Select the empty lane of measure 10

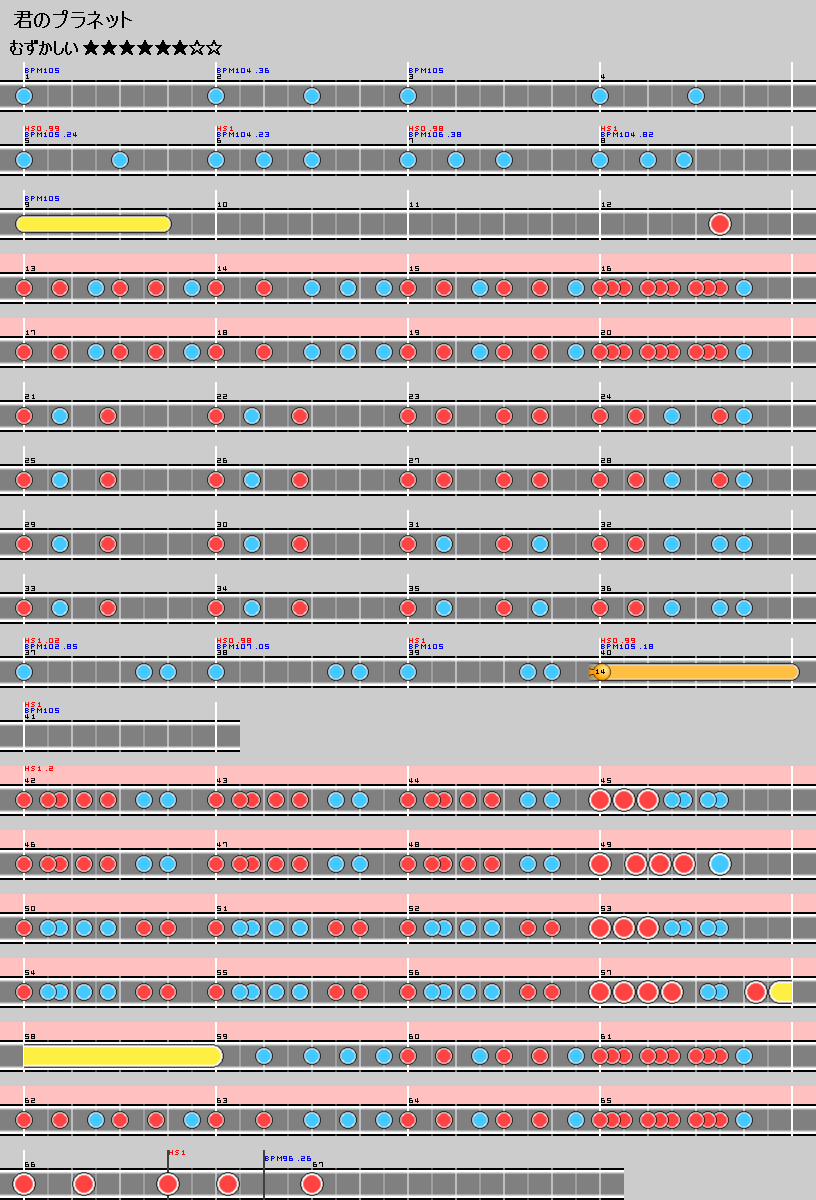pos(312,224)
